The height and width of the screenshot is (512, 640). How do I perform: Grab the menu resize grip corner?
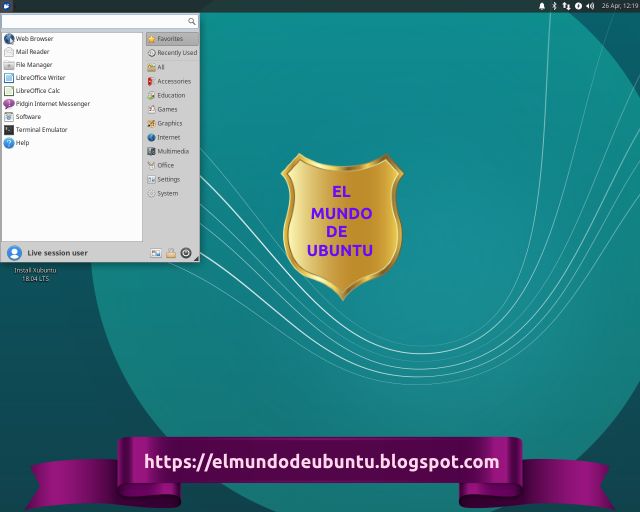pos(196,259)
